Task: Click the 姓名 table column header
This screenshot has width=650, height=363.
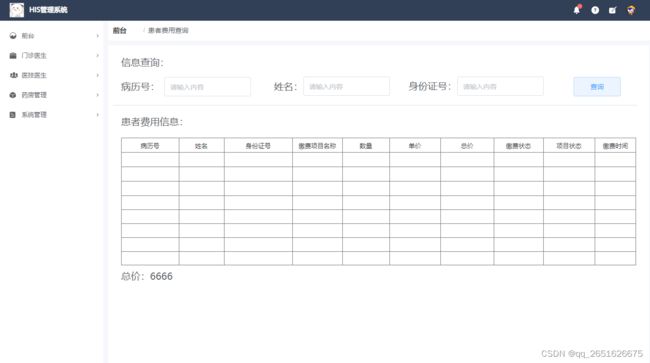Action: tap(201, 146)
